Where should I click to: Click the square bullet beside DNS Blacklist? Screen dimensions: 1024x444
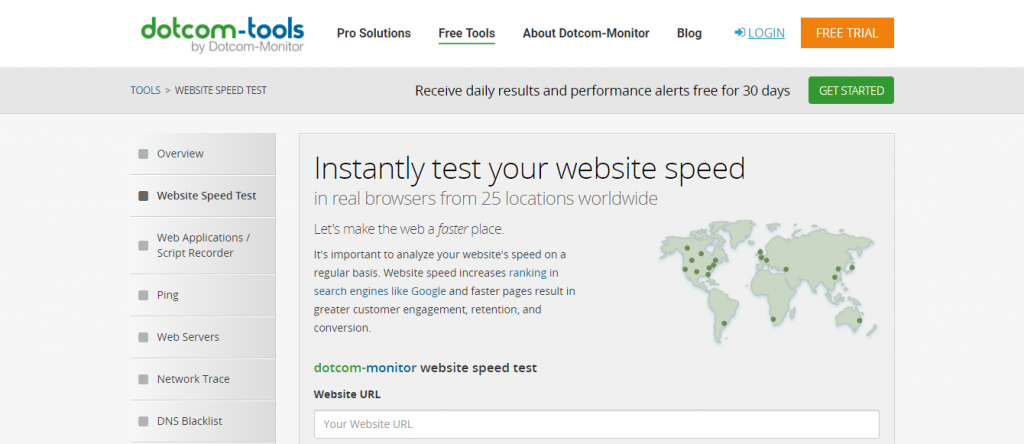(143, 422)
